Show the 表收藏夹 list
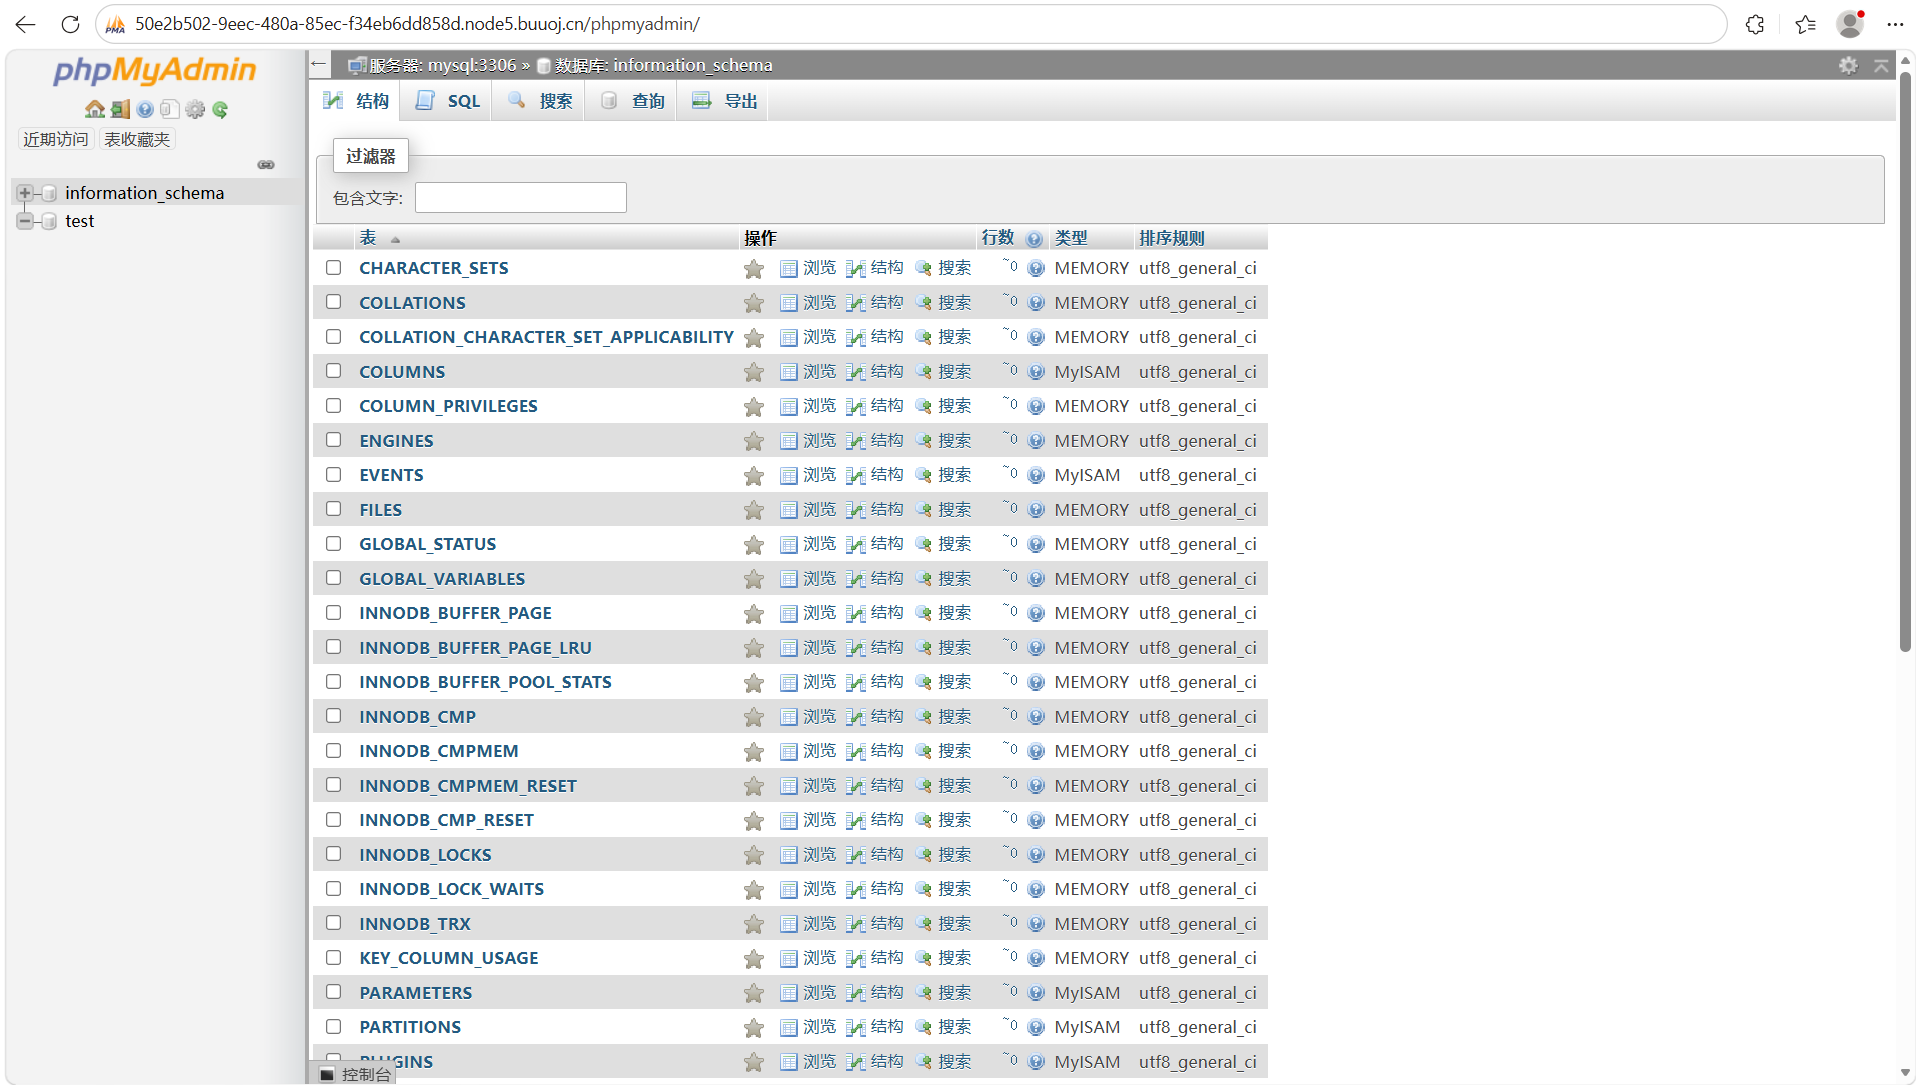This screenshot has height=1085, width=1916. (x=137, y=139)
